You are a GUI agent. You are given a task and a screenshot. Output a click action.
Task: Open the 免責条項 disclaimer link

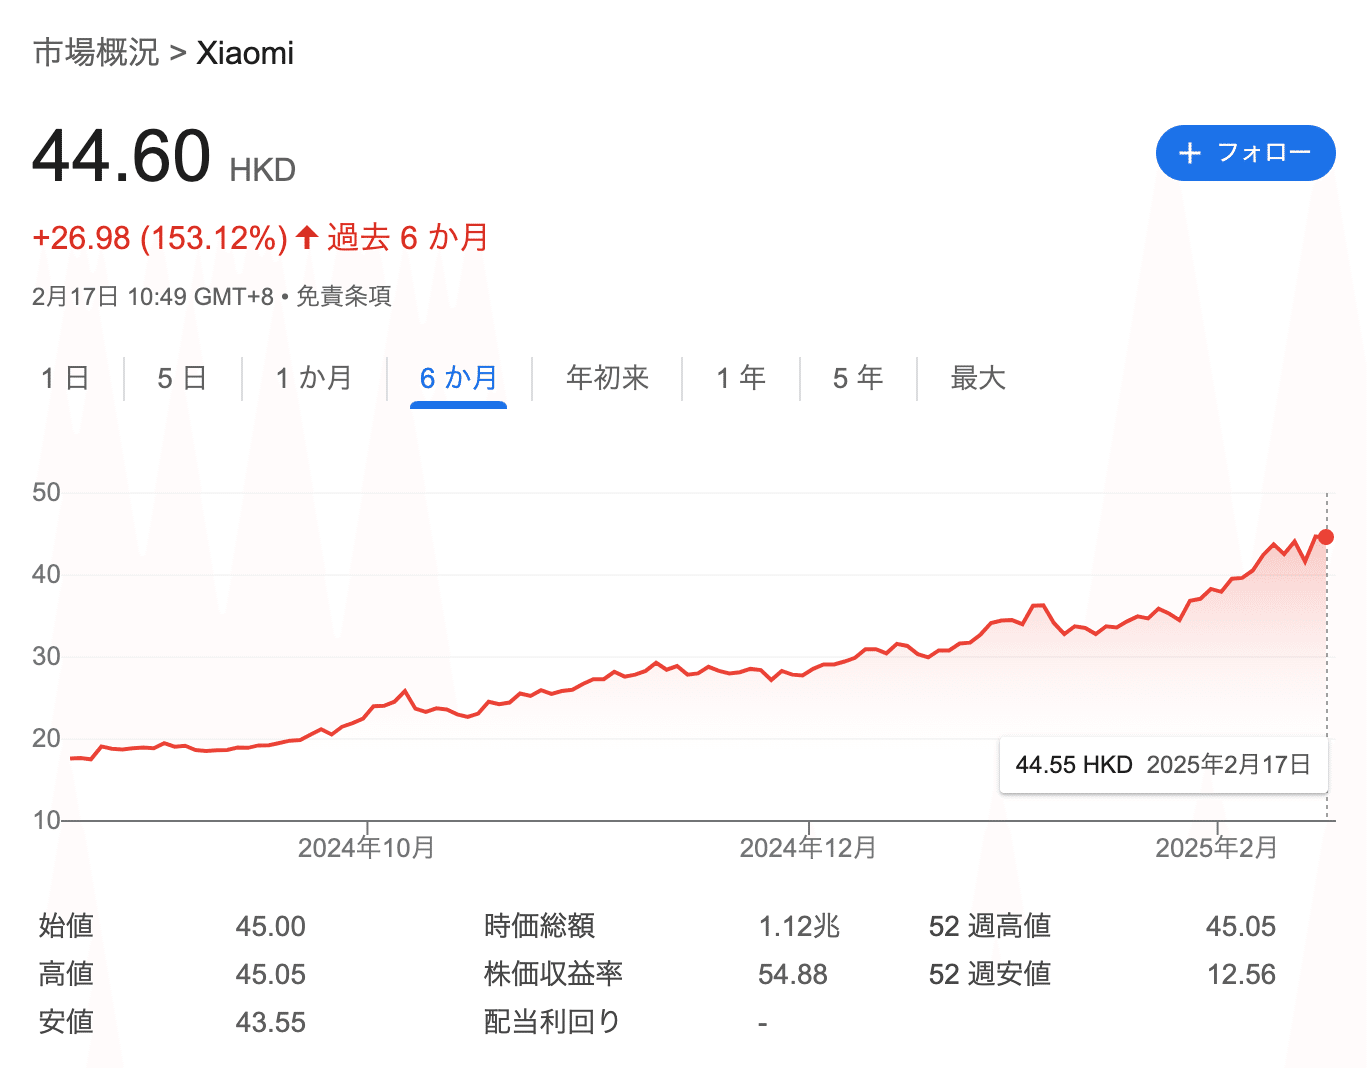344,296
